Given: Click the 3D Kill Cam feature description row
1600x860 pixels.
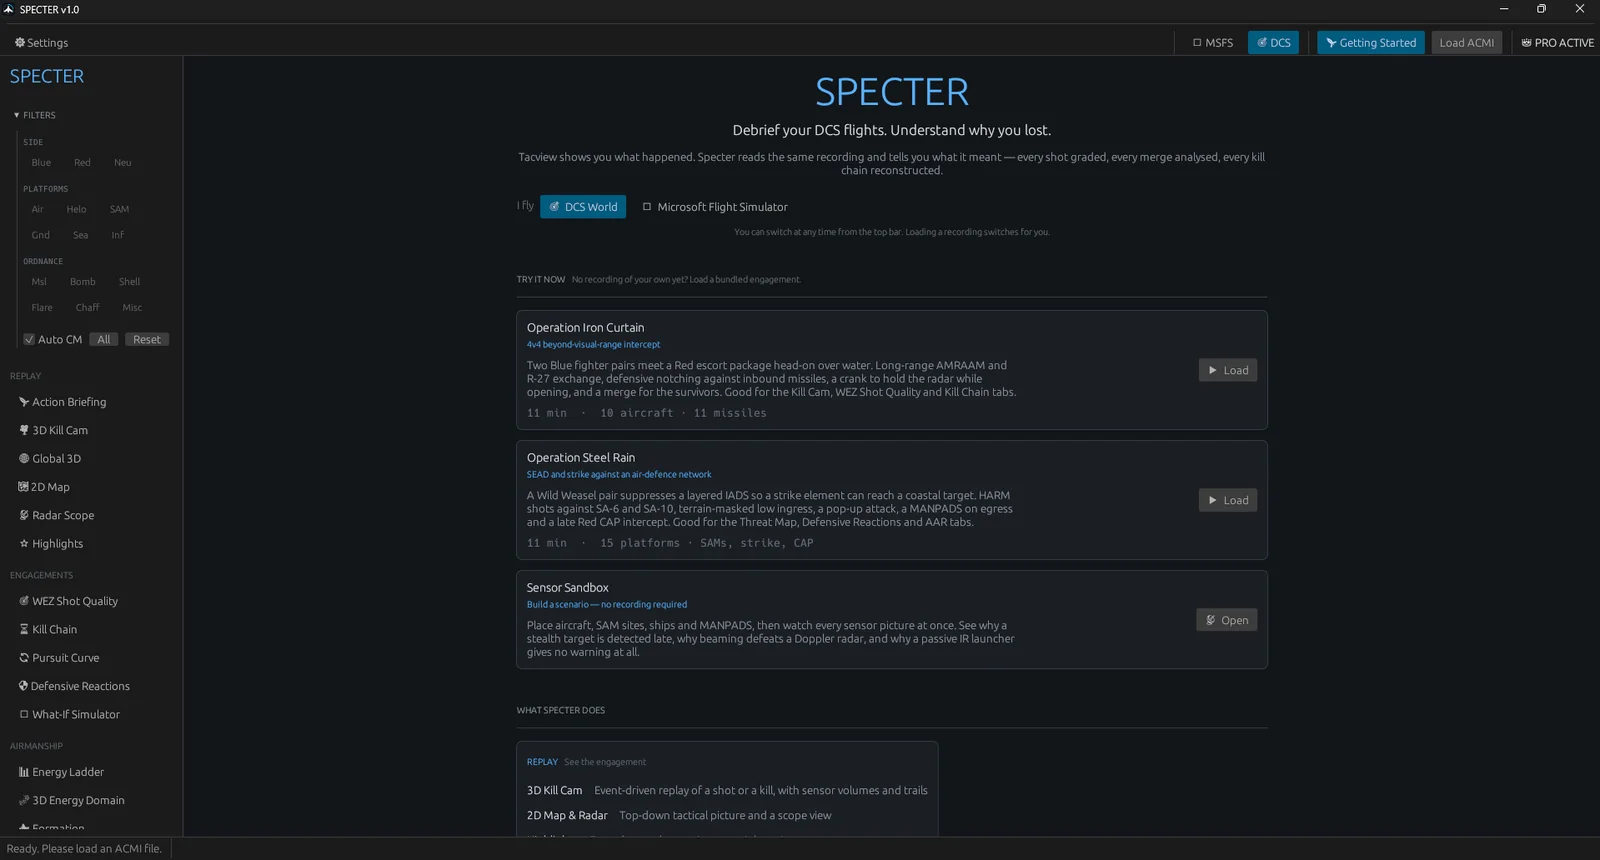Looking at the screenshot, I should point(727,791).
